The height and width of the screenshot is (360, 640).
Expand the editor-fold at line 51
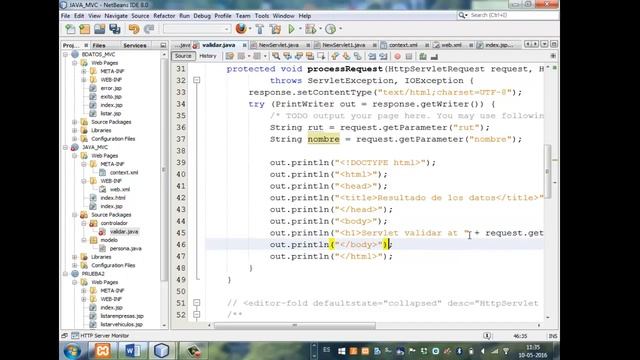(196, 303)
